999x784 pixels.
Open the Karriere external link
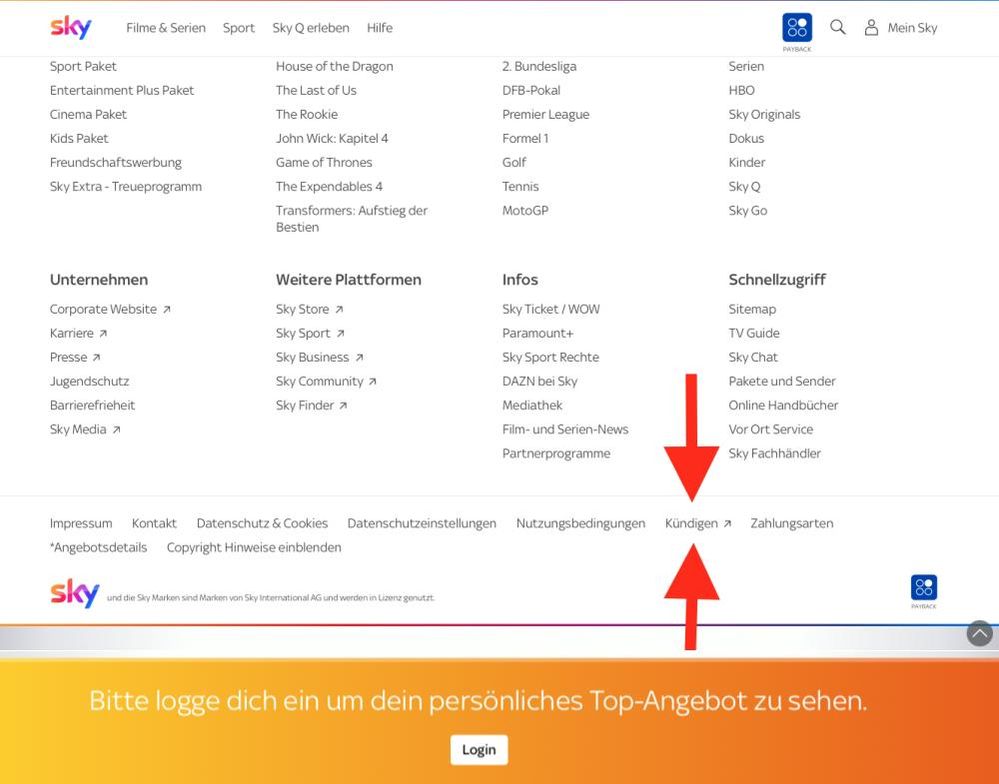[x=78, y=334]
